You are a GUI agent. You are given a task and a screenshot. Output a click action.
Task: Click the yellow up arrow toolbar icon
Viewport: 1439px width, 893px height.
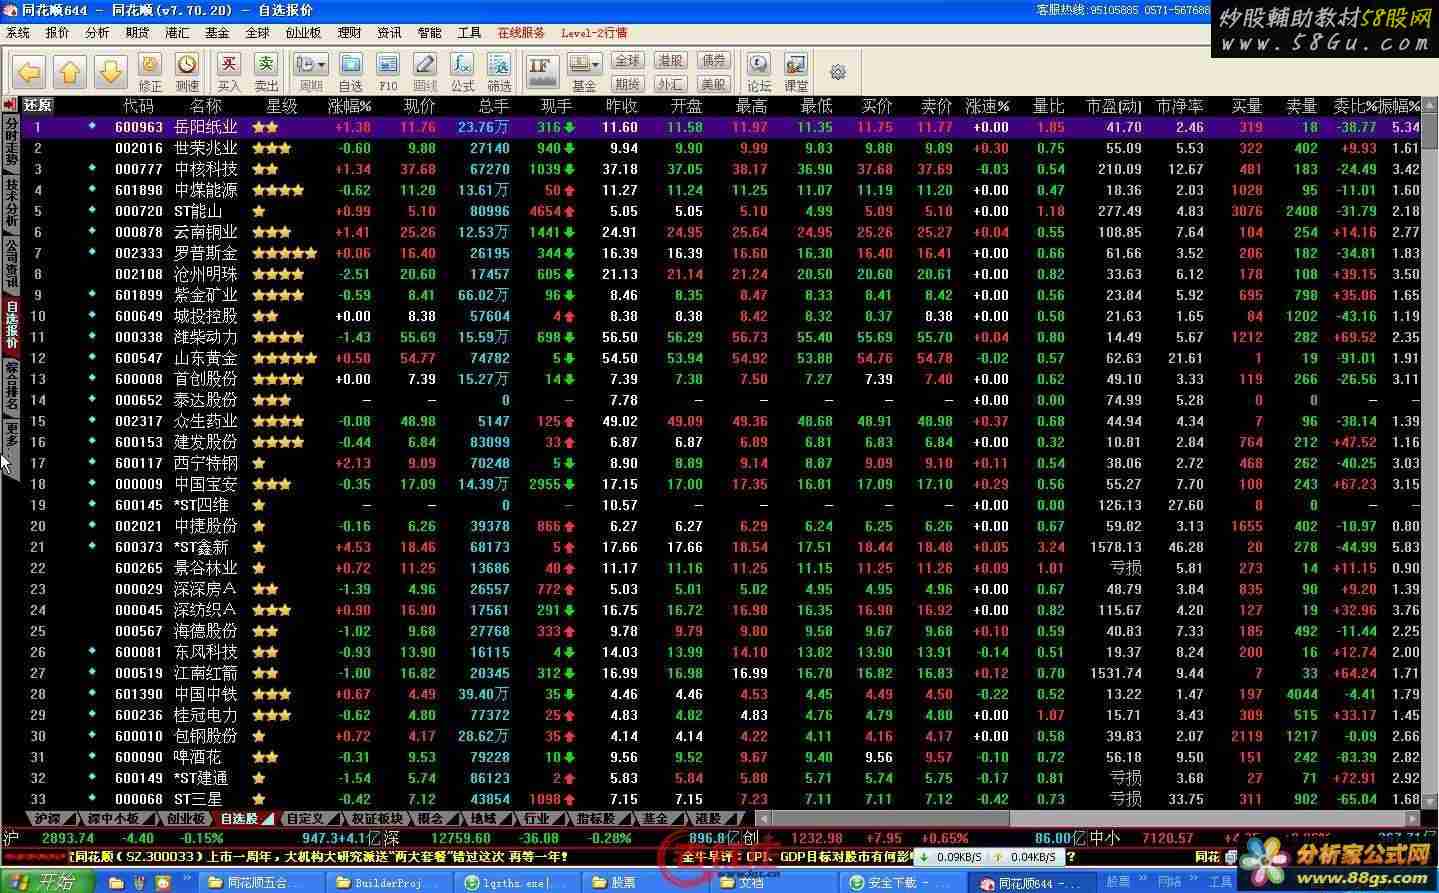70,71
